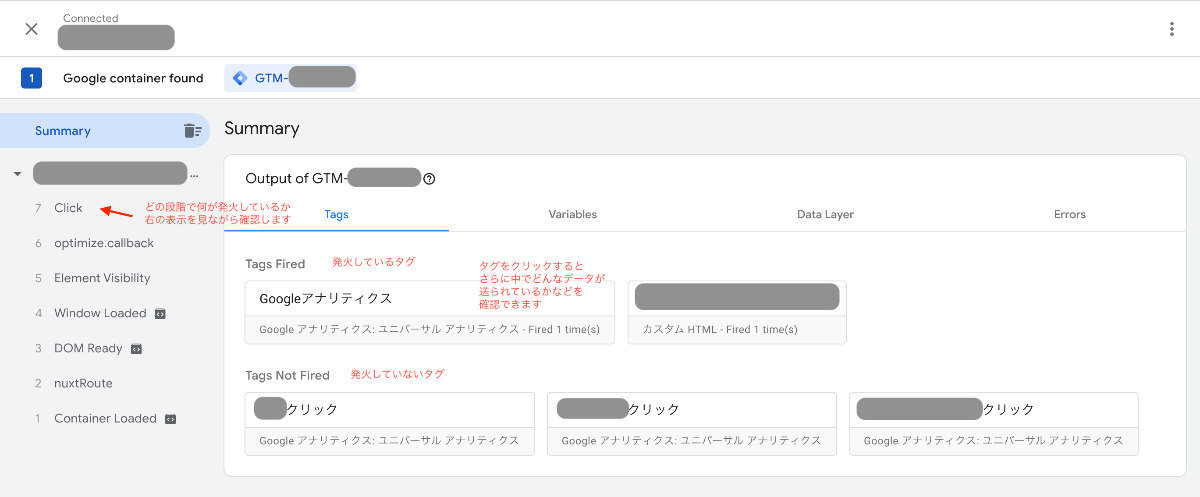
Task: Click the code icon next to Window Loaded
Action: [159, 313]
